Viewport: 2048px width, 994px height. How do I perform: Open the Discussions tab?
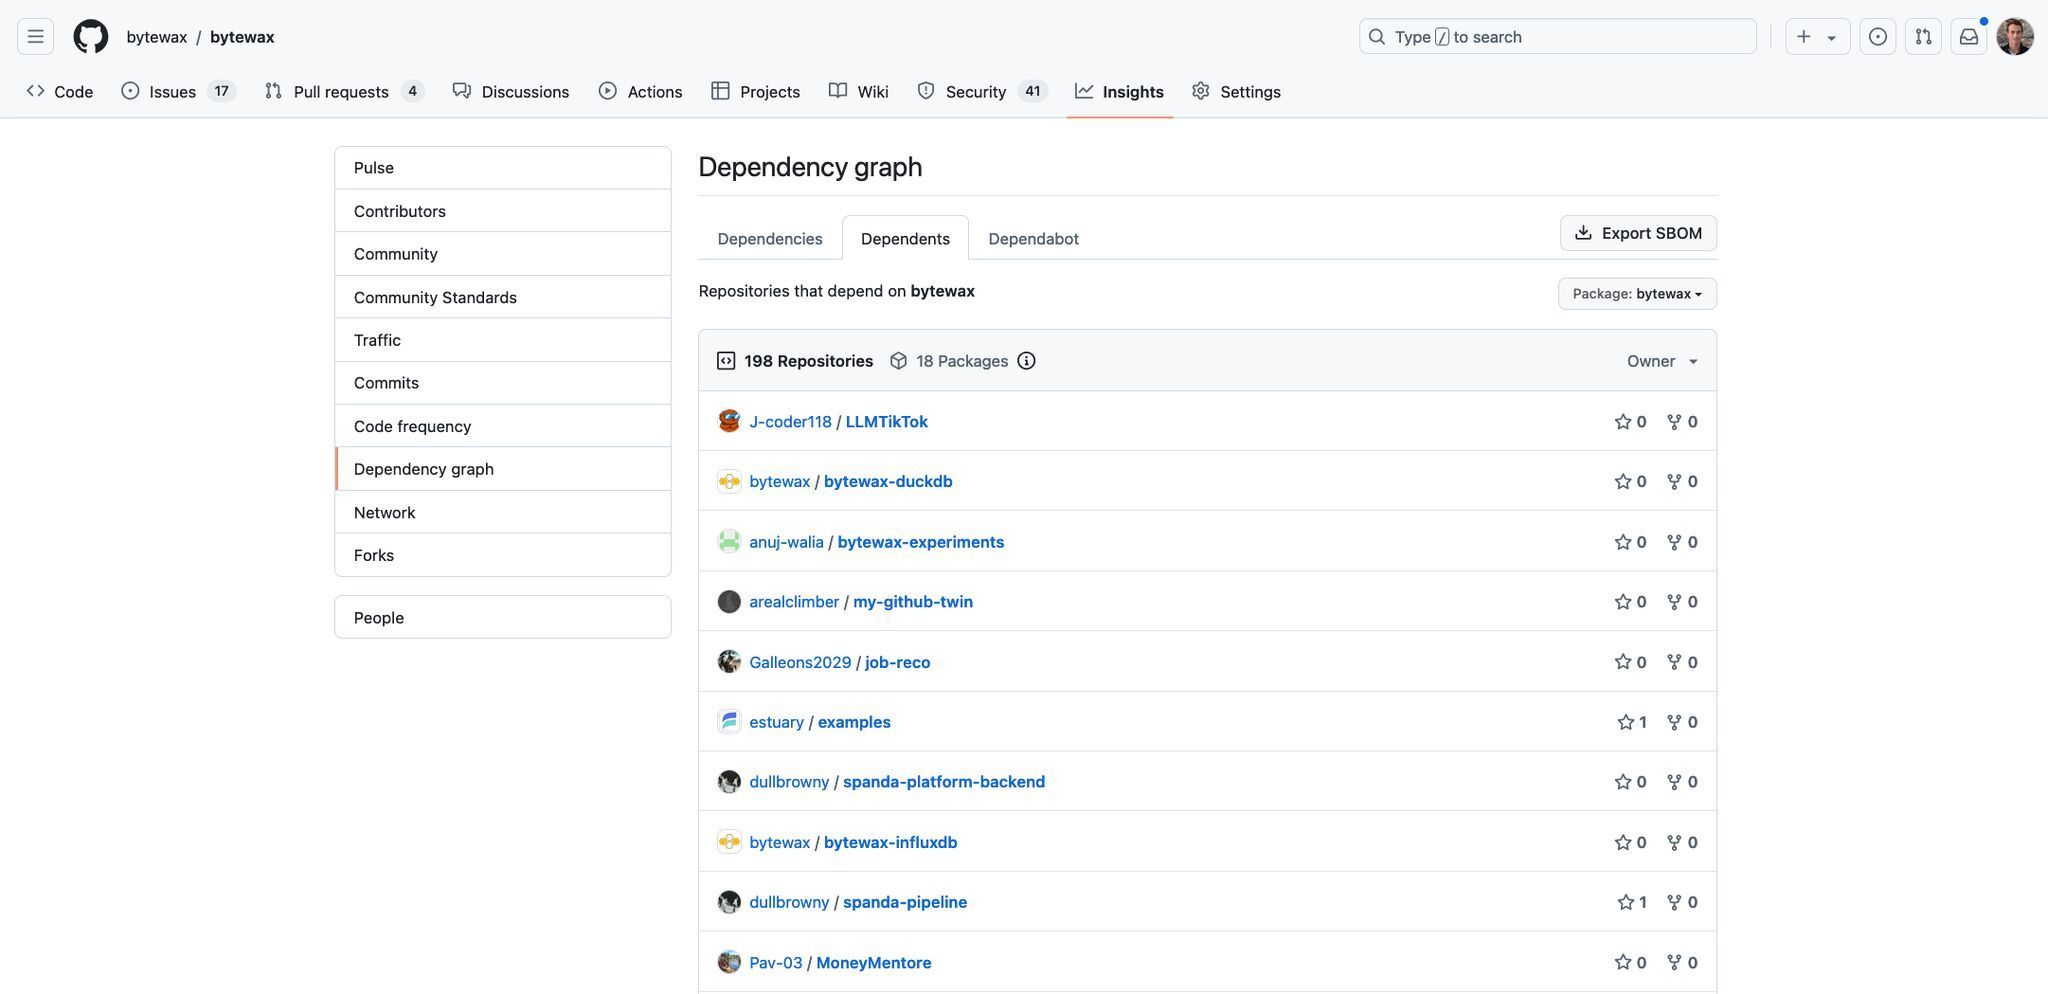(x=511, y=91)
